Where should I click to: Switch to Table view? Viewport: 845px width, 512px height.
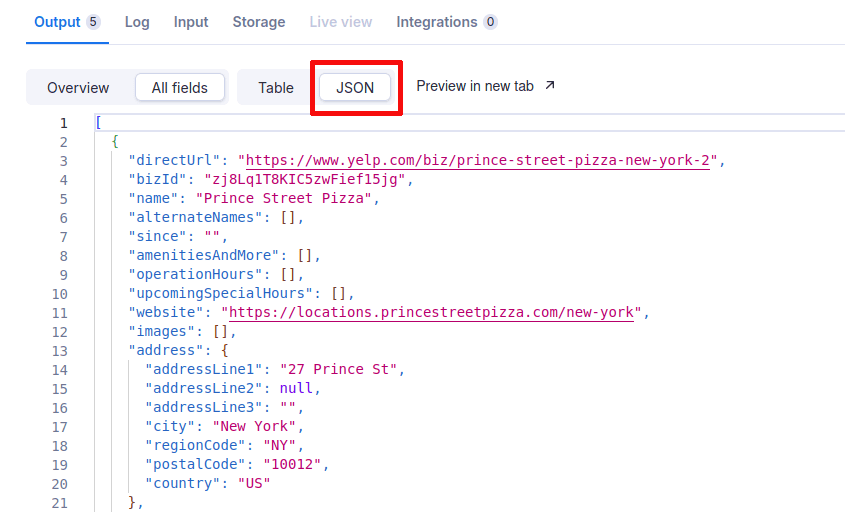click(276, 88)
